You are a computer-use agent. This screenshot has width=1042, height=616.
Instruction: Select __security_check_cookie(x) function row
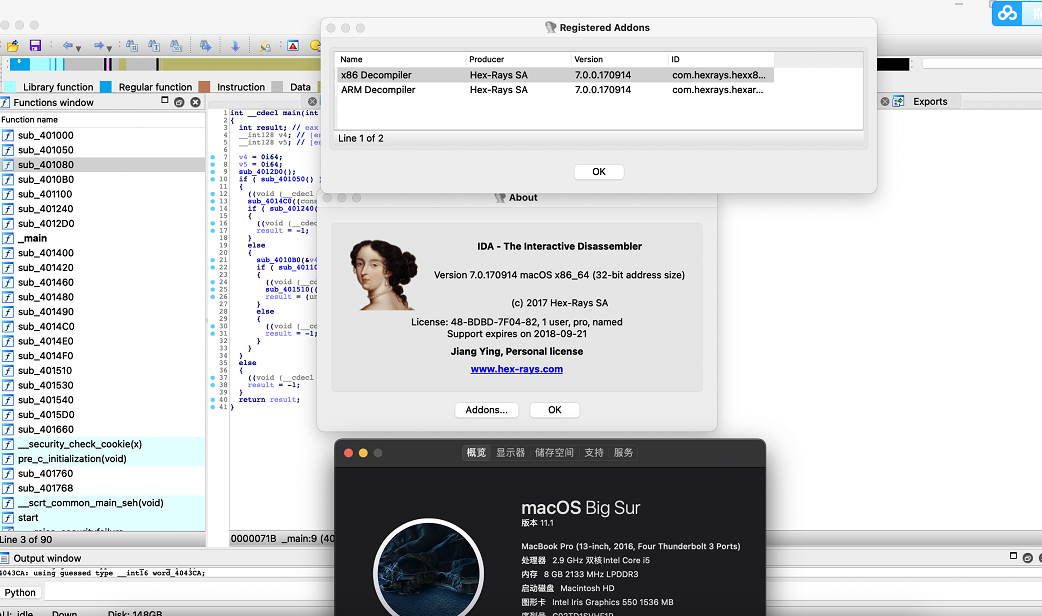tap(102, 444)
